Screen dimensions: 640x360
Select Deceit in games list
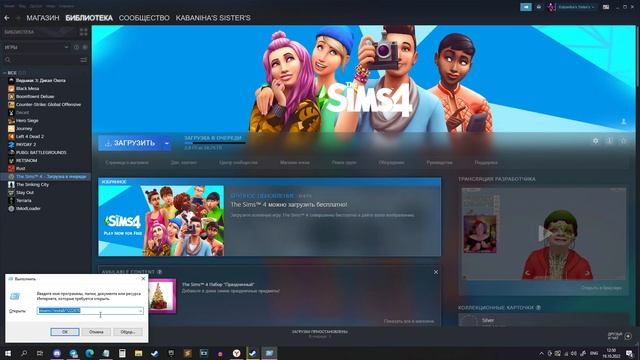(22, 113)
